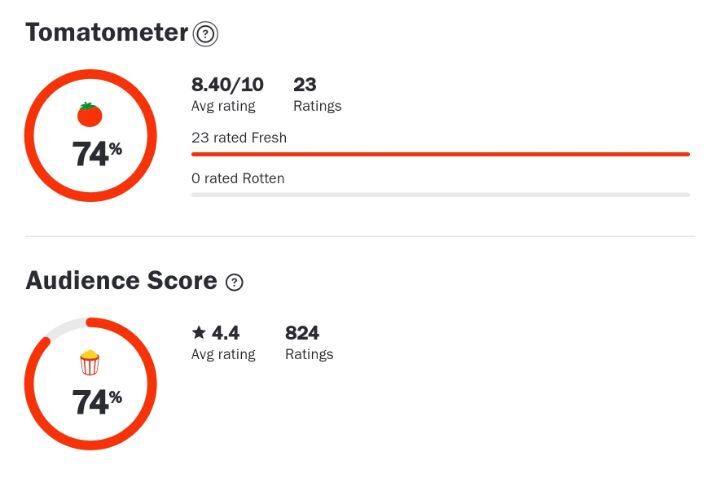The width and height of the screenshot is (720, 504).
Task: Click the gray Rotten ratings bar
Action: 440,194
